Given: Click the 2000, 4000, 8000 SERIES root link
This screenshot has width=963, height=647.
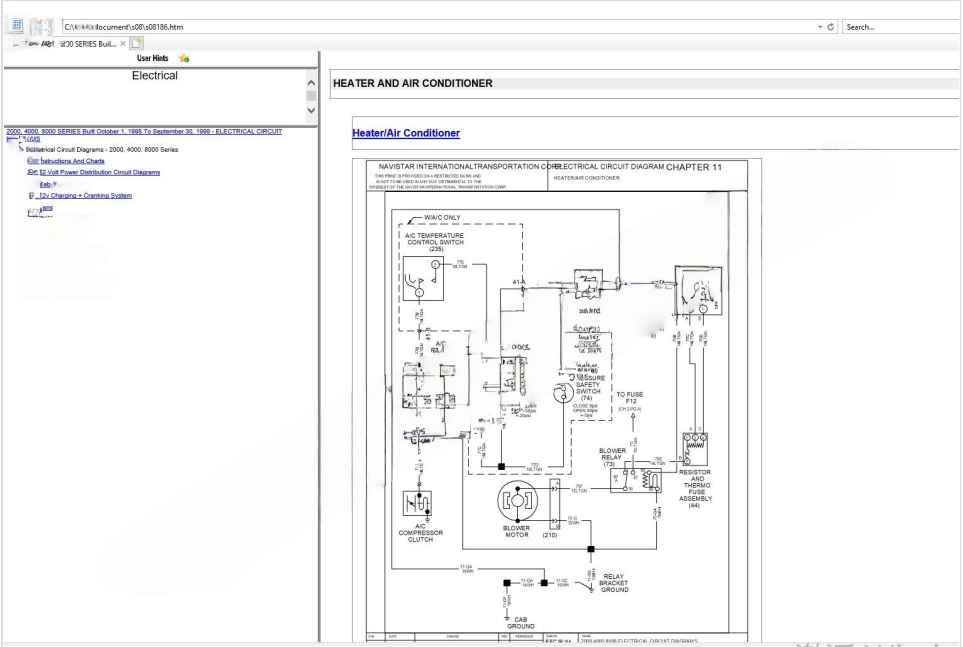Looking at the screenshot, I should click(143, 130).
